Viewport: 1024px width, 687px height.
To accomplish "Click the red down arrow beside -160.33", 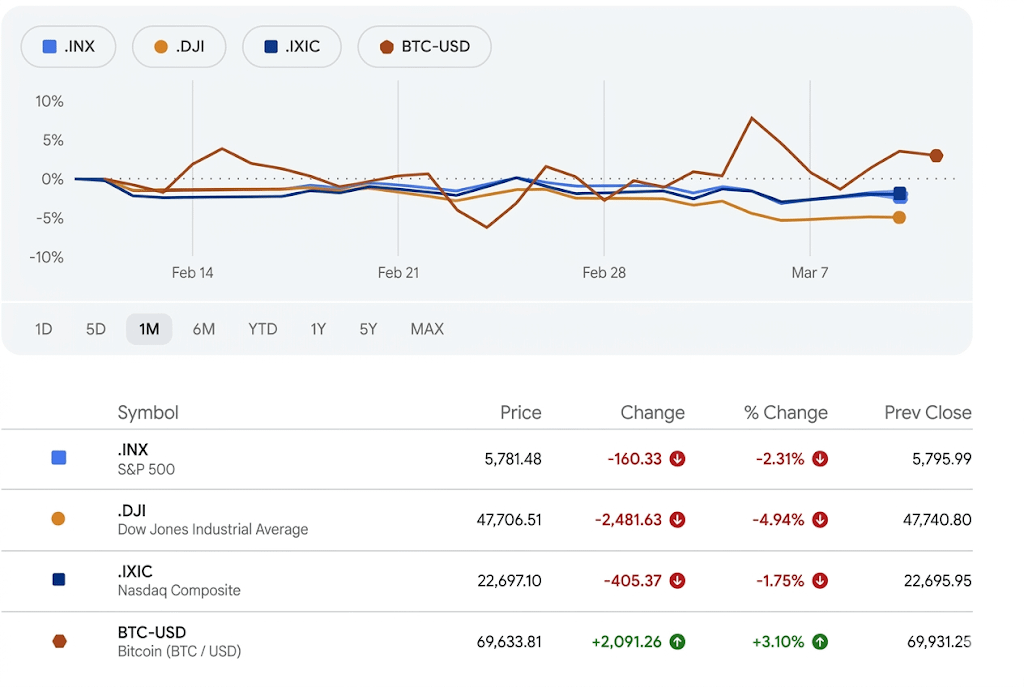I will [677, 459].
